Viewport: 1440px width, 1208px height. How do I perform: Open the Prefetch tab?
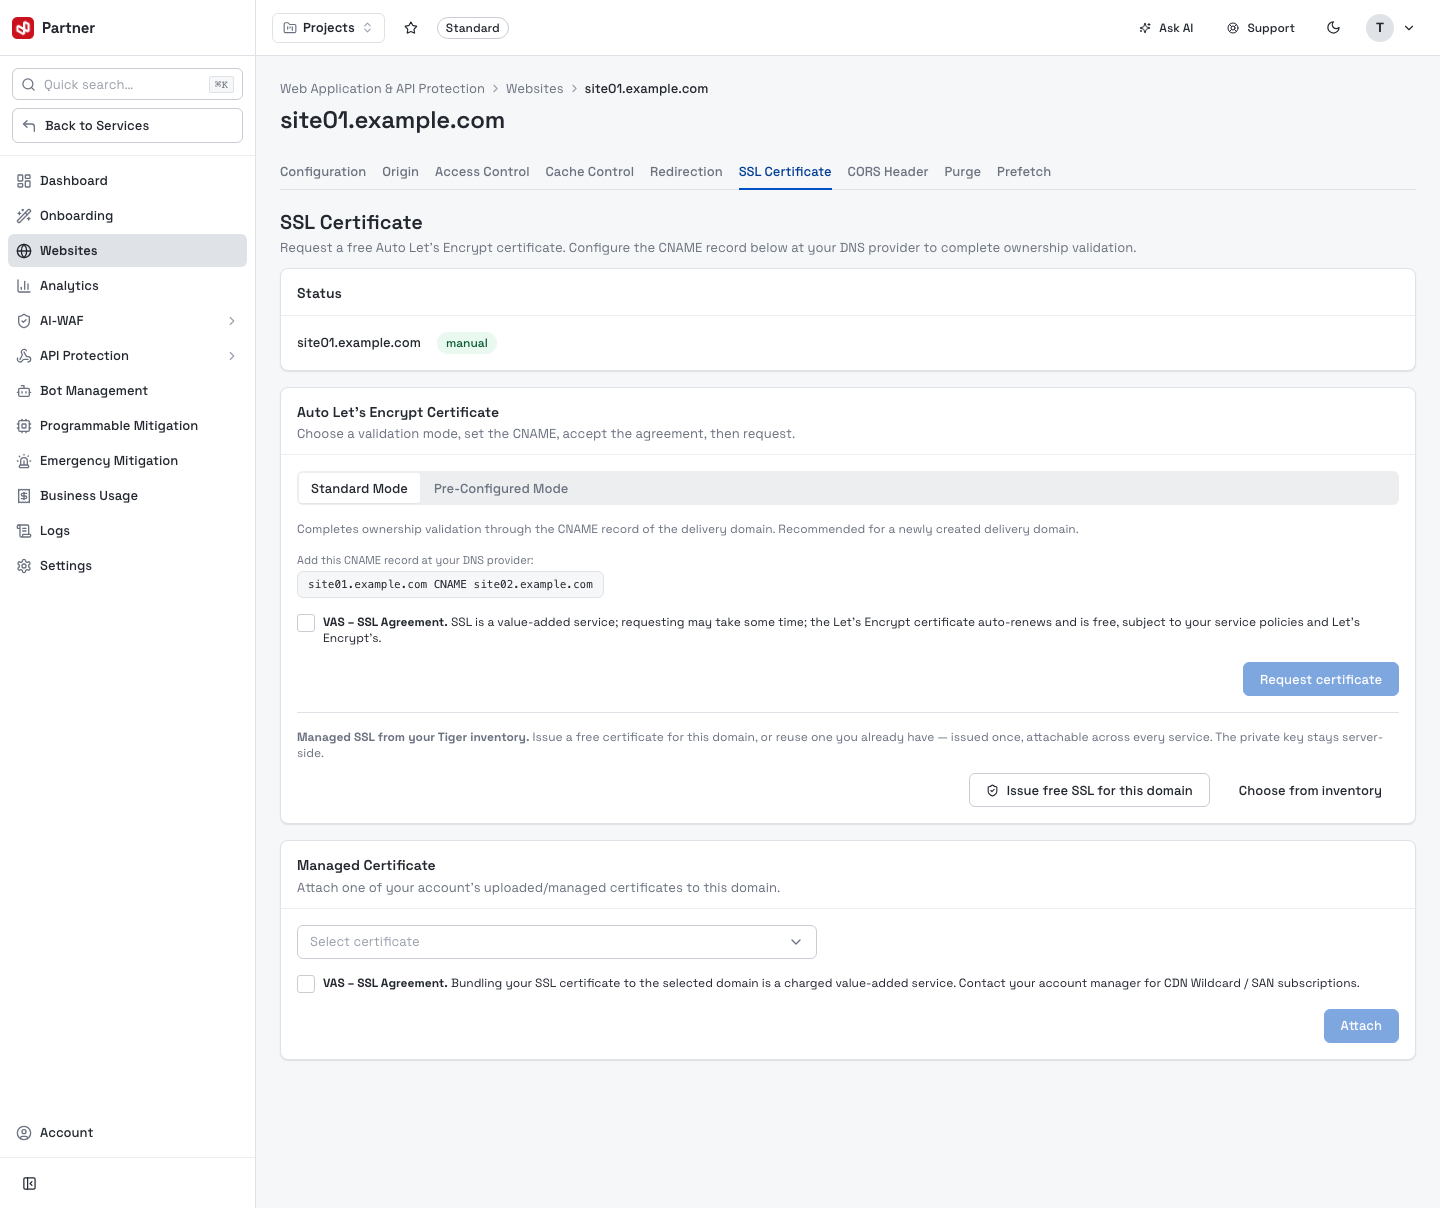pos(1024,172)
